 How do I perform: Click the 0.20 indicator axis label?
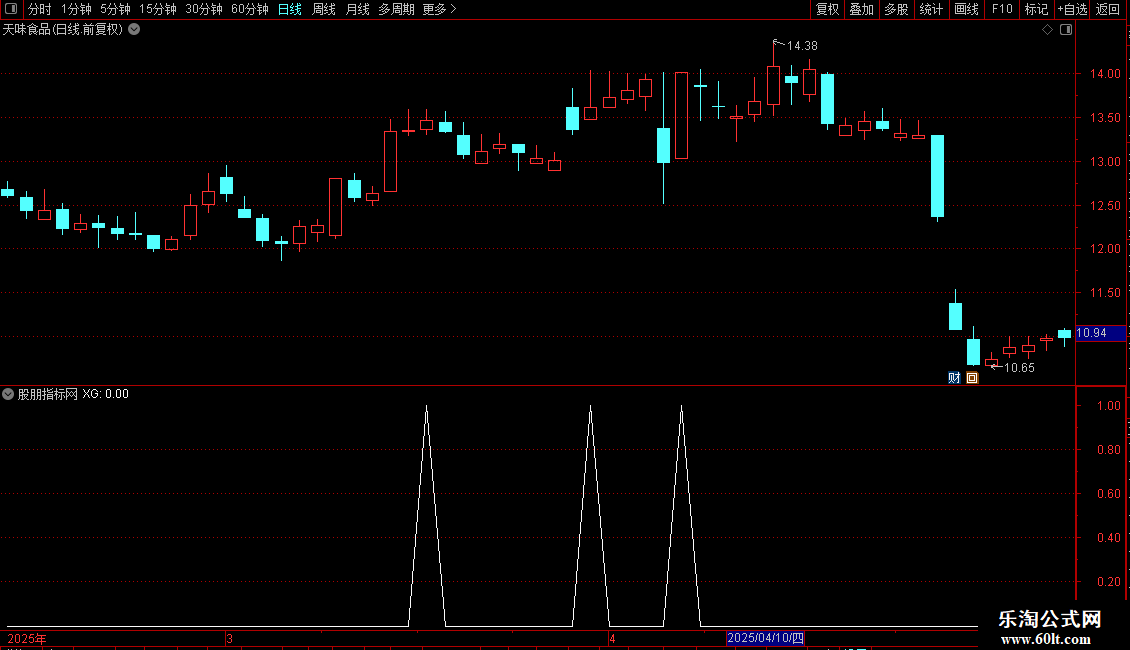pos(1108,582)
